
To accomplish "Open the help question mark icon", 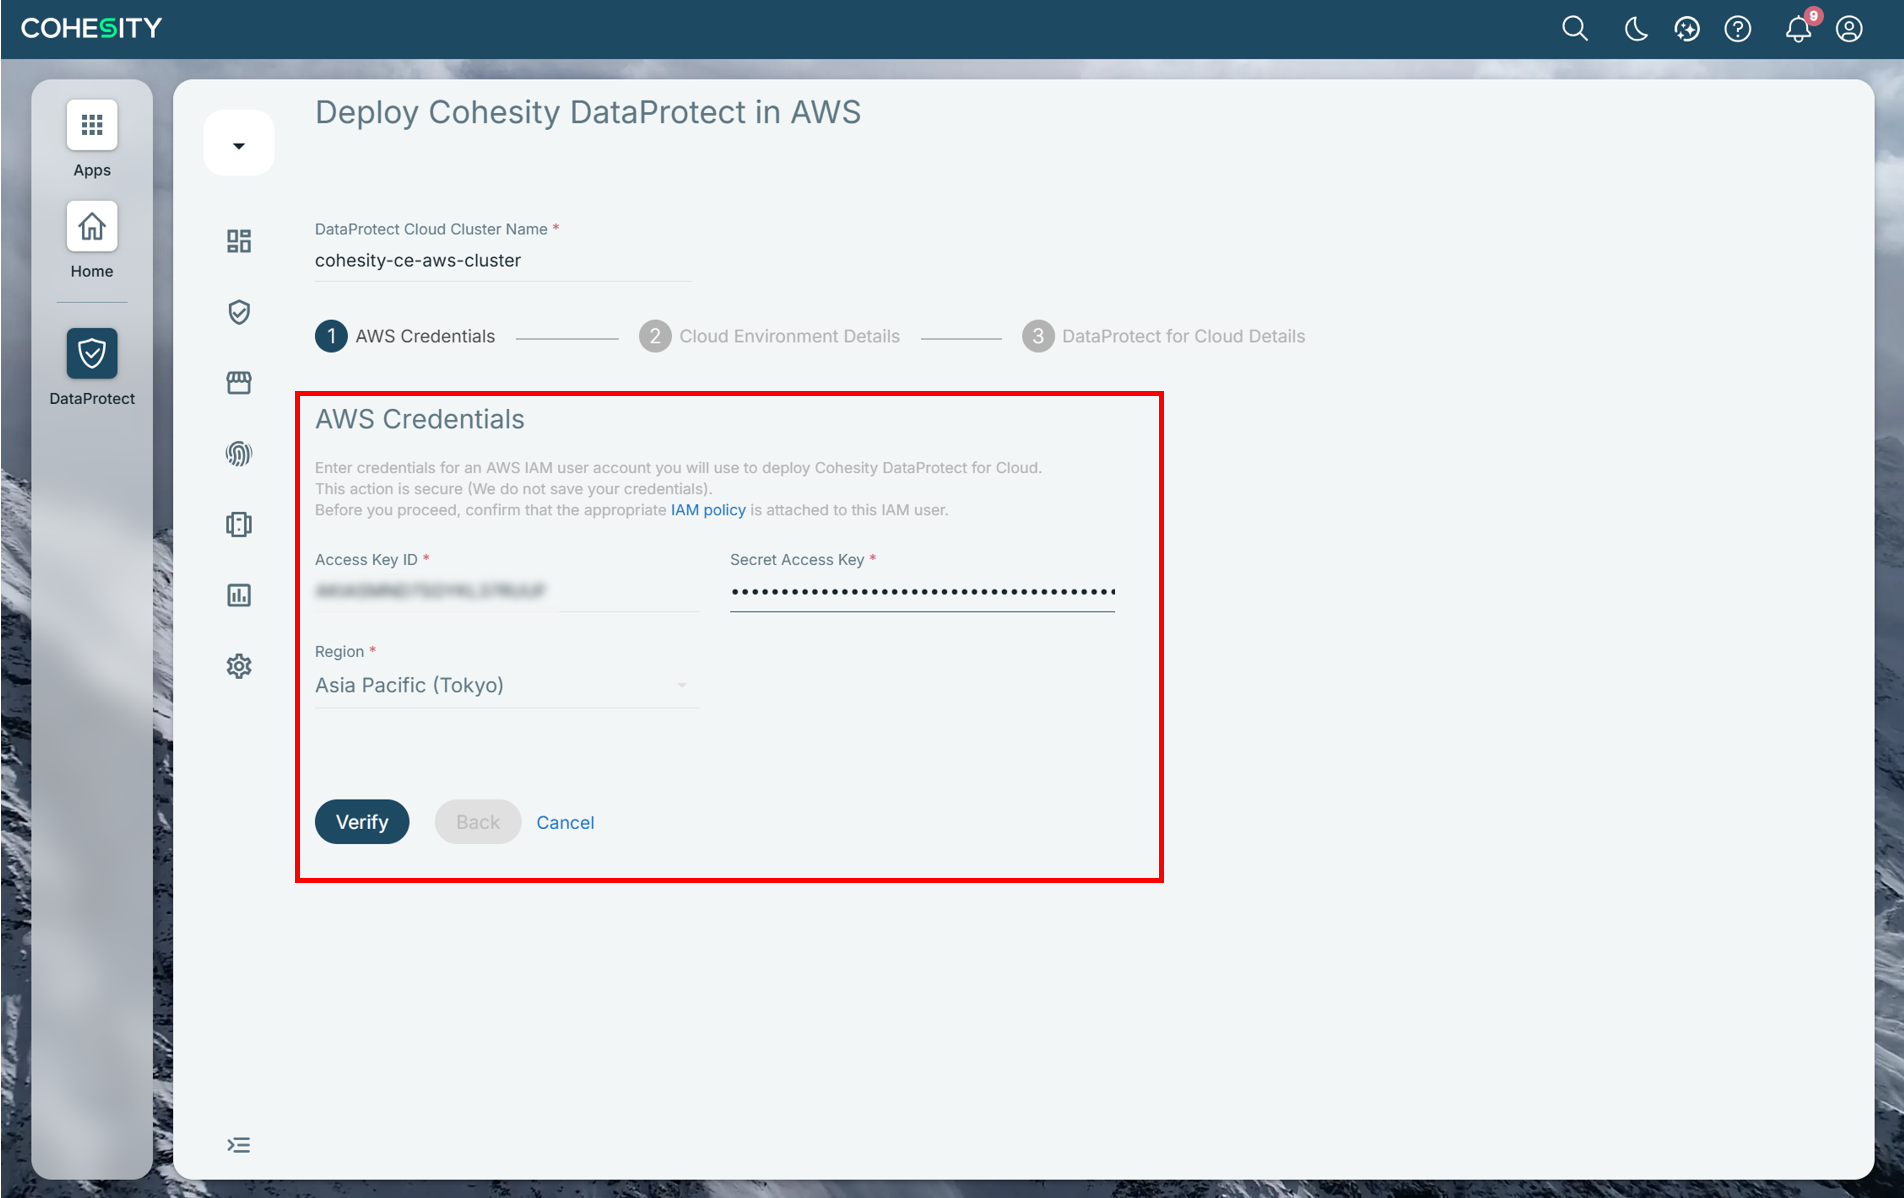I will pos(1738,29).
